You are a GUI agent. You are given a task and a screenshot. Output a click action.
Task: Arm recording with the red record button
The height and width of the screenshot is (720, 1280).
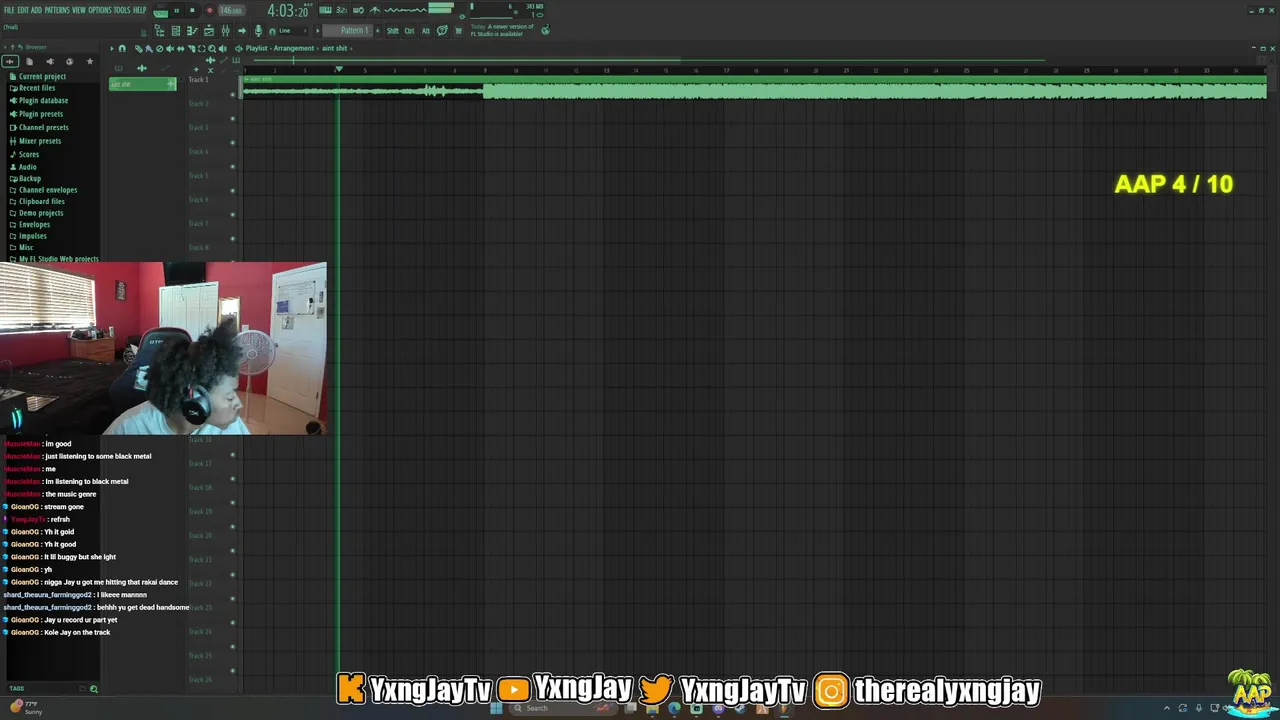209,10
